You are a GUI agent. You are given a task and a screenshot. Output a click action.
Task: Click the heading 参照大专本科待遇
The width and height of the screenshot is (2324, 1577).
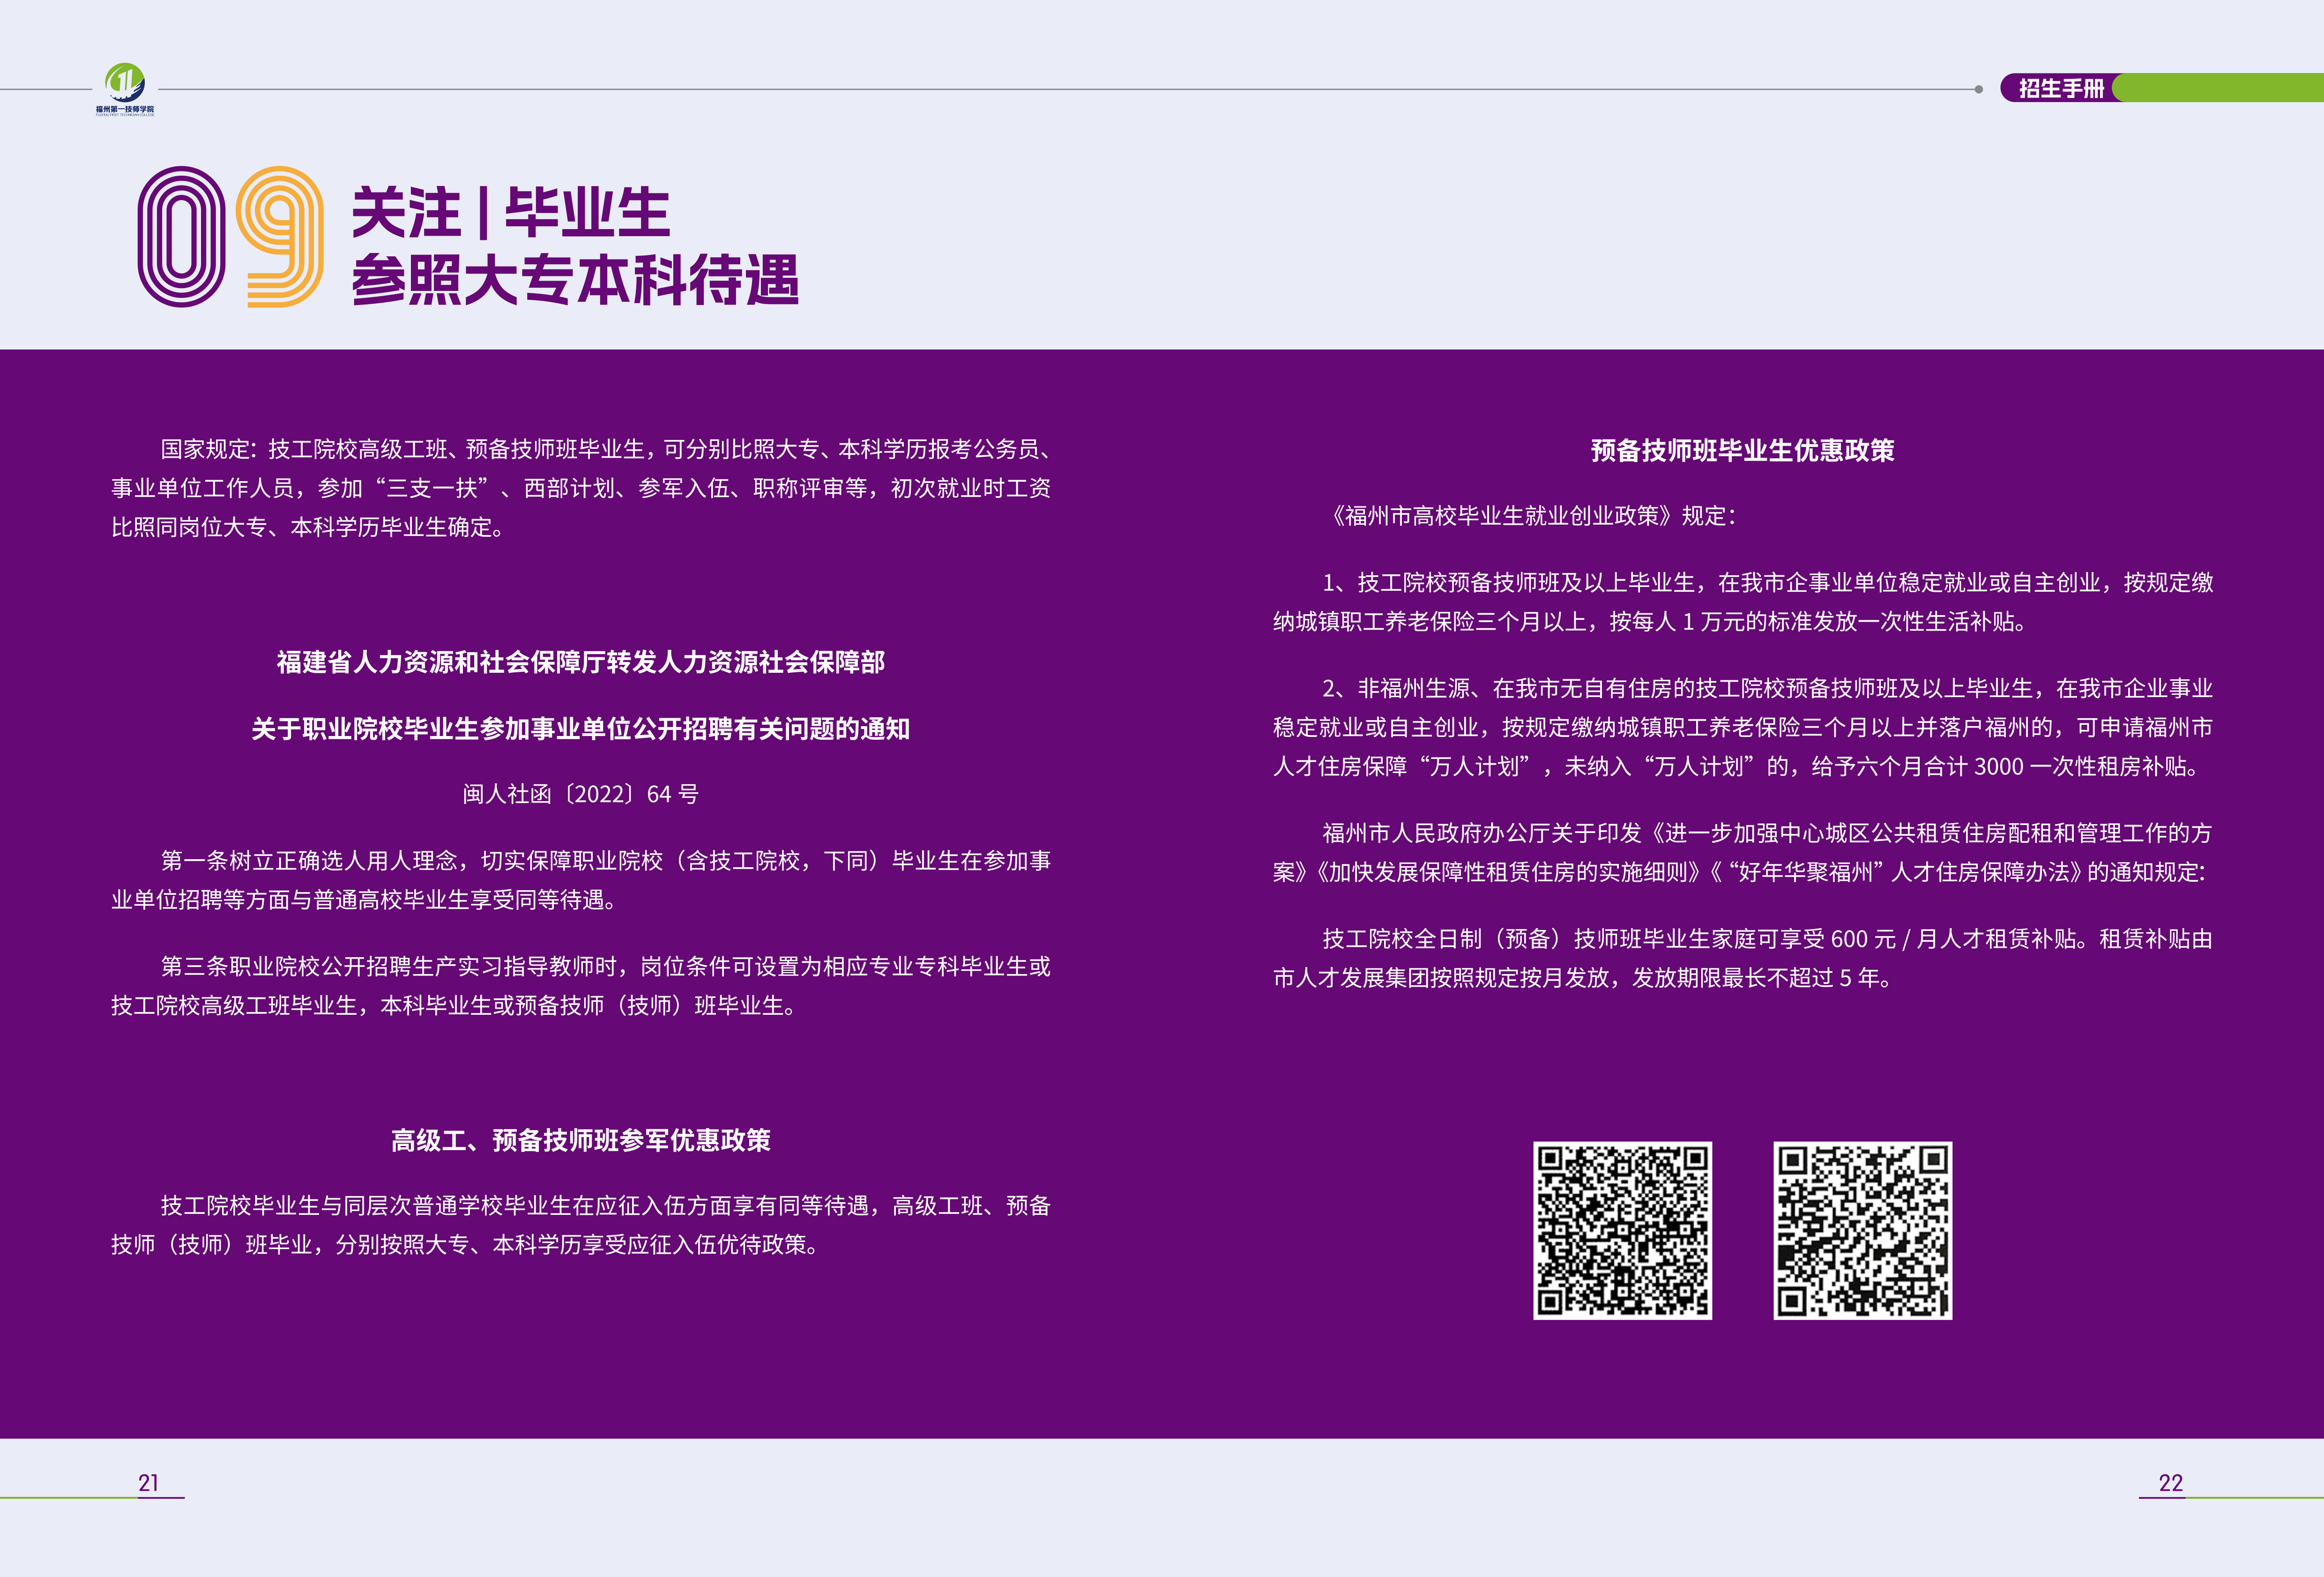(x=575, y=280)
